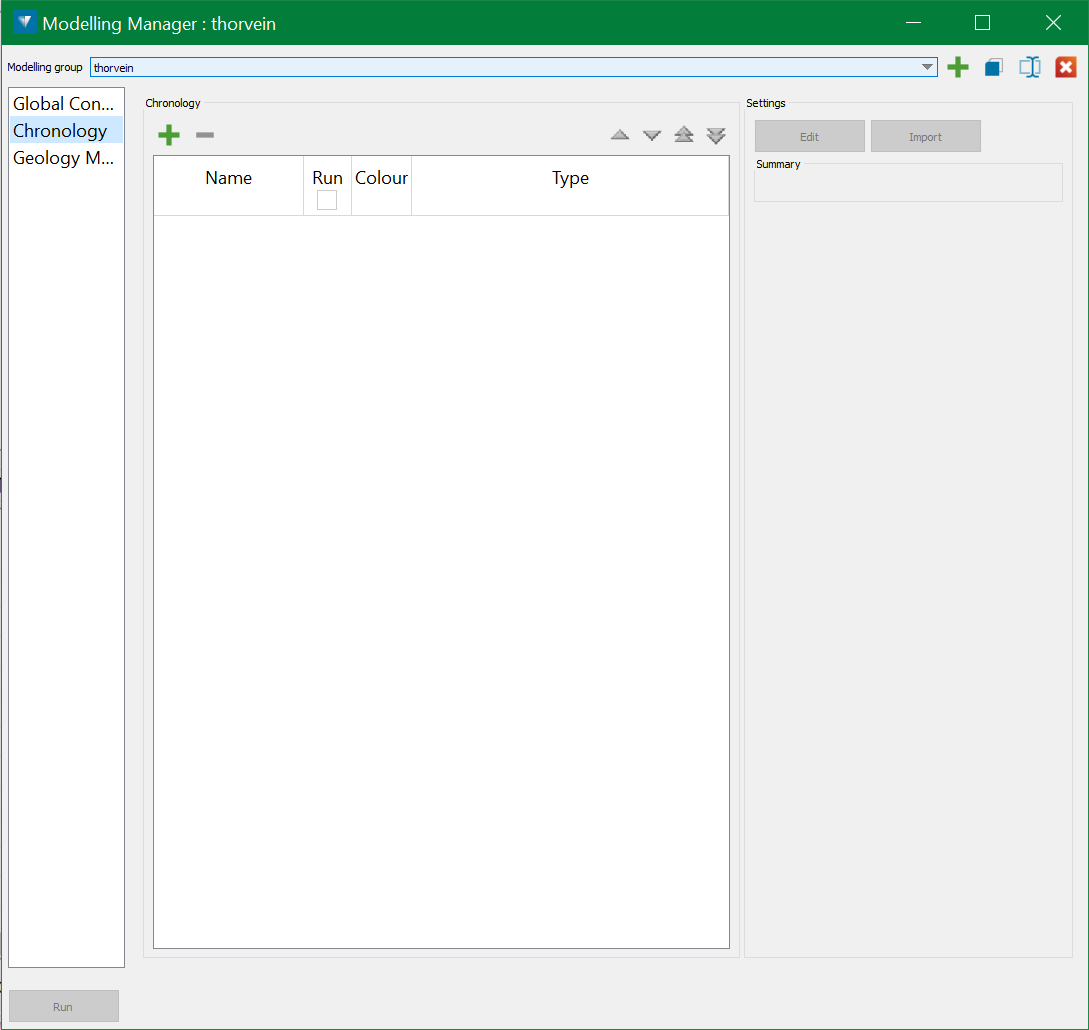Click the rename modelling group icon
Image resolution: width=1089 pixels, height=1030 pixels.
coord(1029,68)
